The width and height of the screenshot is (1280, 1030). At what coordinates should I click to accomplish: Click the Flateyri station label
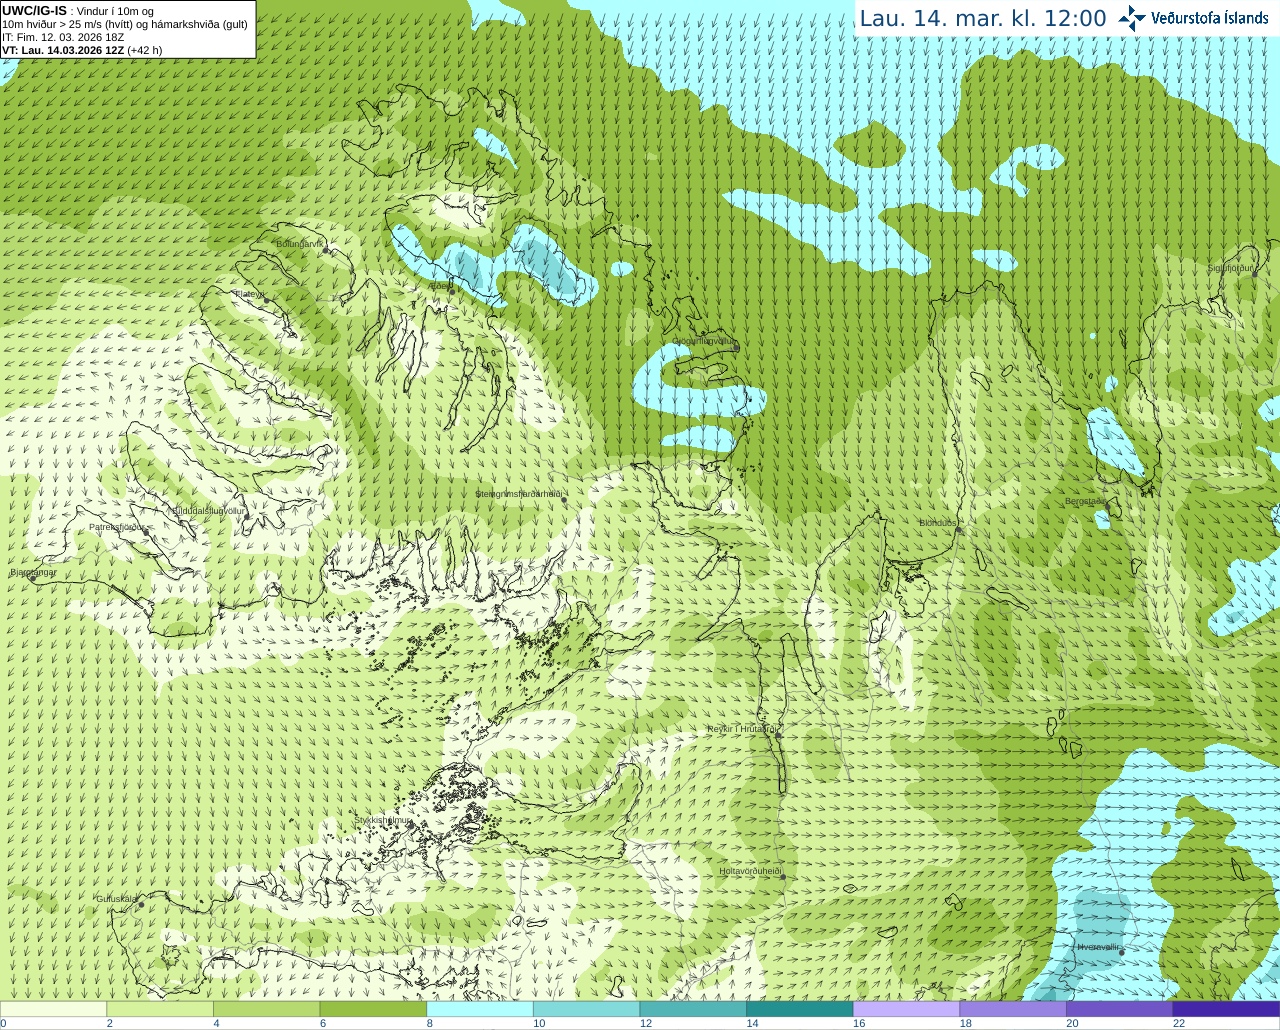(x=248, y=294)
